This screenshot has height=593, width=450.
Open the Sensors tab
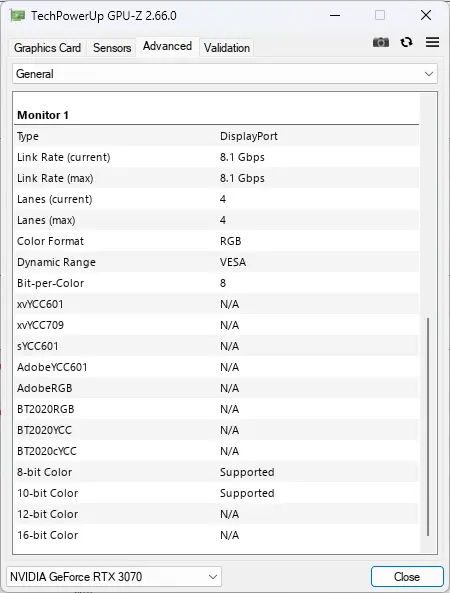click(x=112, y=48)
